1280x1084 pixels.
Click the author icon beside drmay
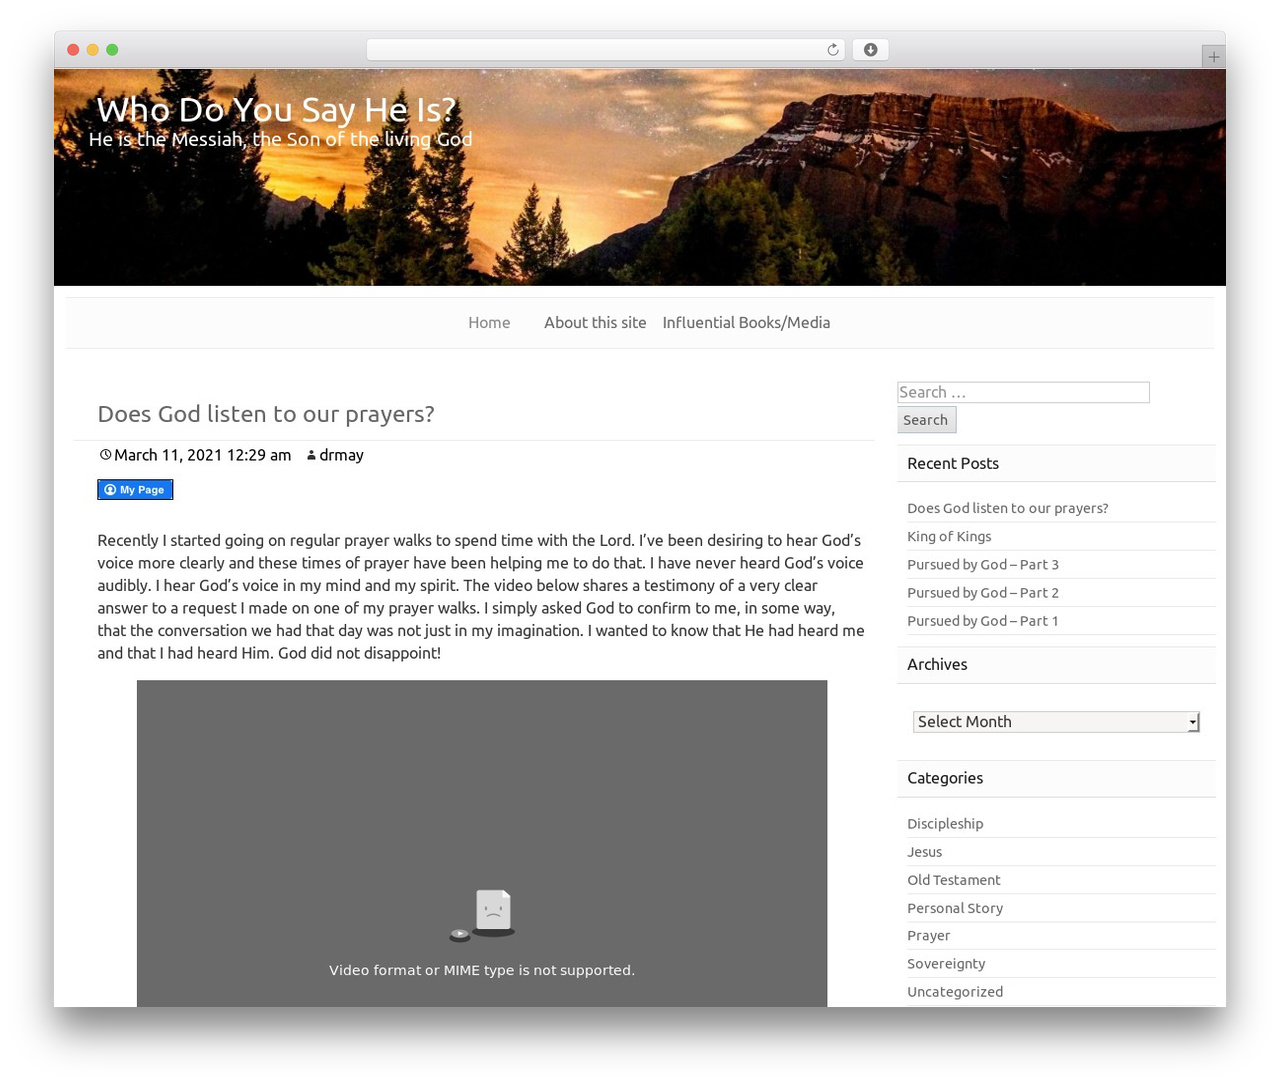point(311,456)
